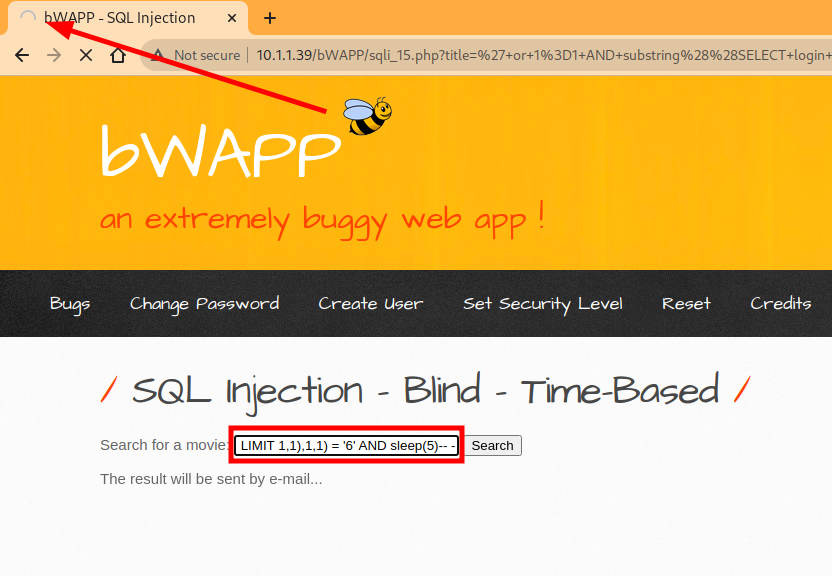Viewport: 832px width, 576px height.
Task: Click 'The result will be sent by e-mail...' text
Action: tap(211, 479)
